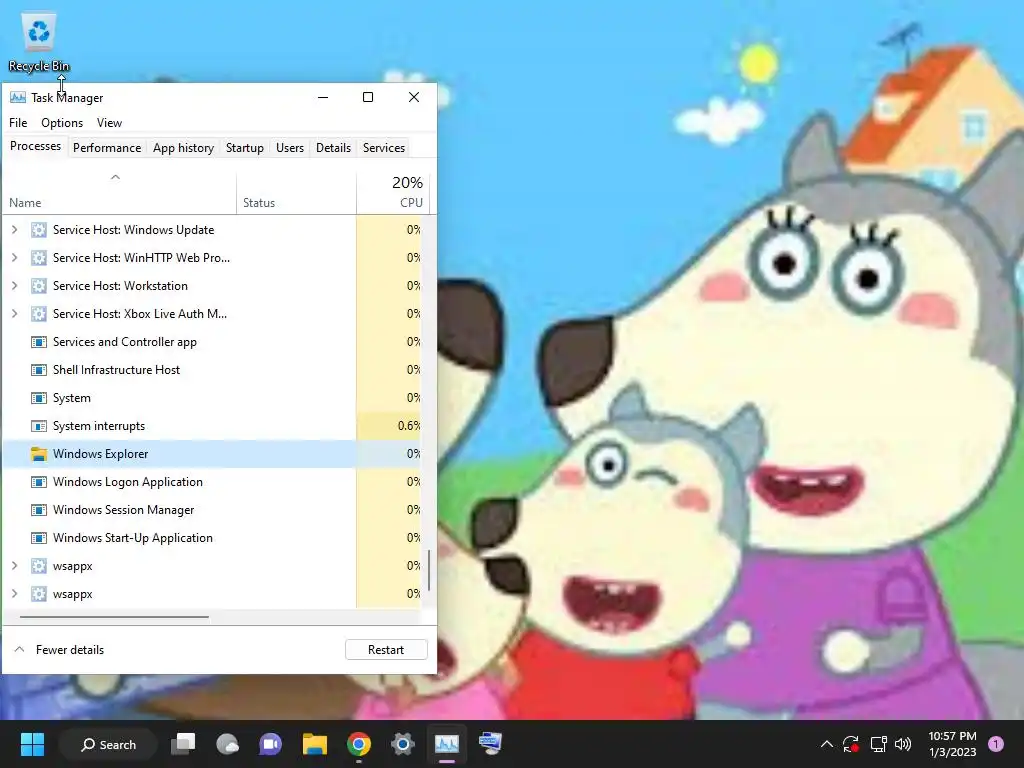This screenshot has width=1024, height=768.
Task: Select the System interrupts process name
Action: point(99,426)
